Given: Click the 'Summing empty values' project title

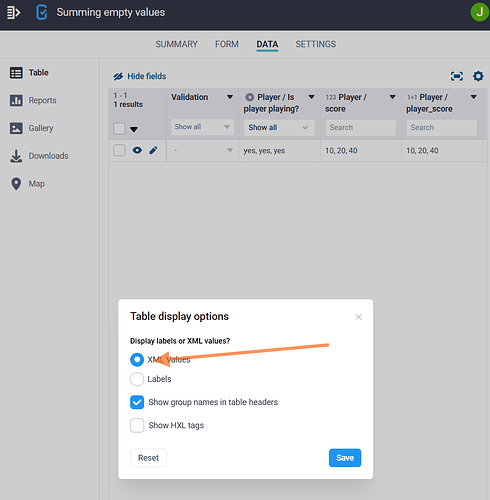Looking at the screenshot, I should click(x=111, y=12).
